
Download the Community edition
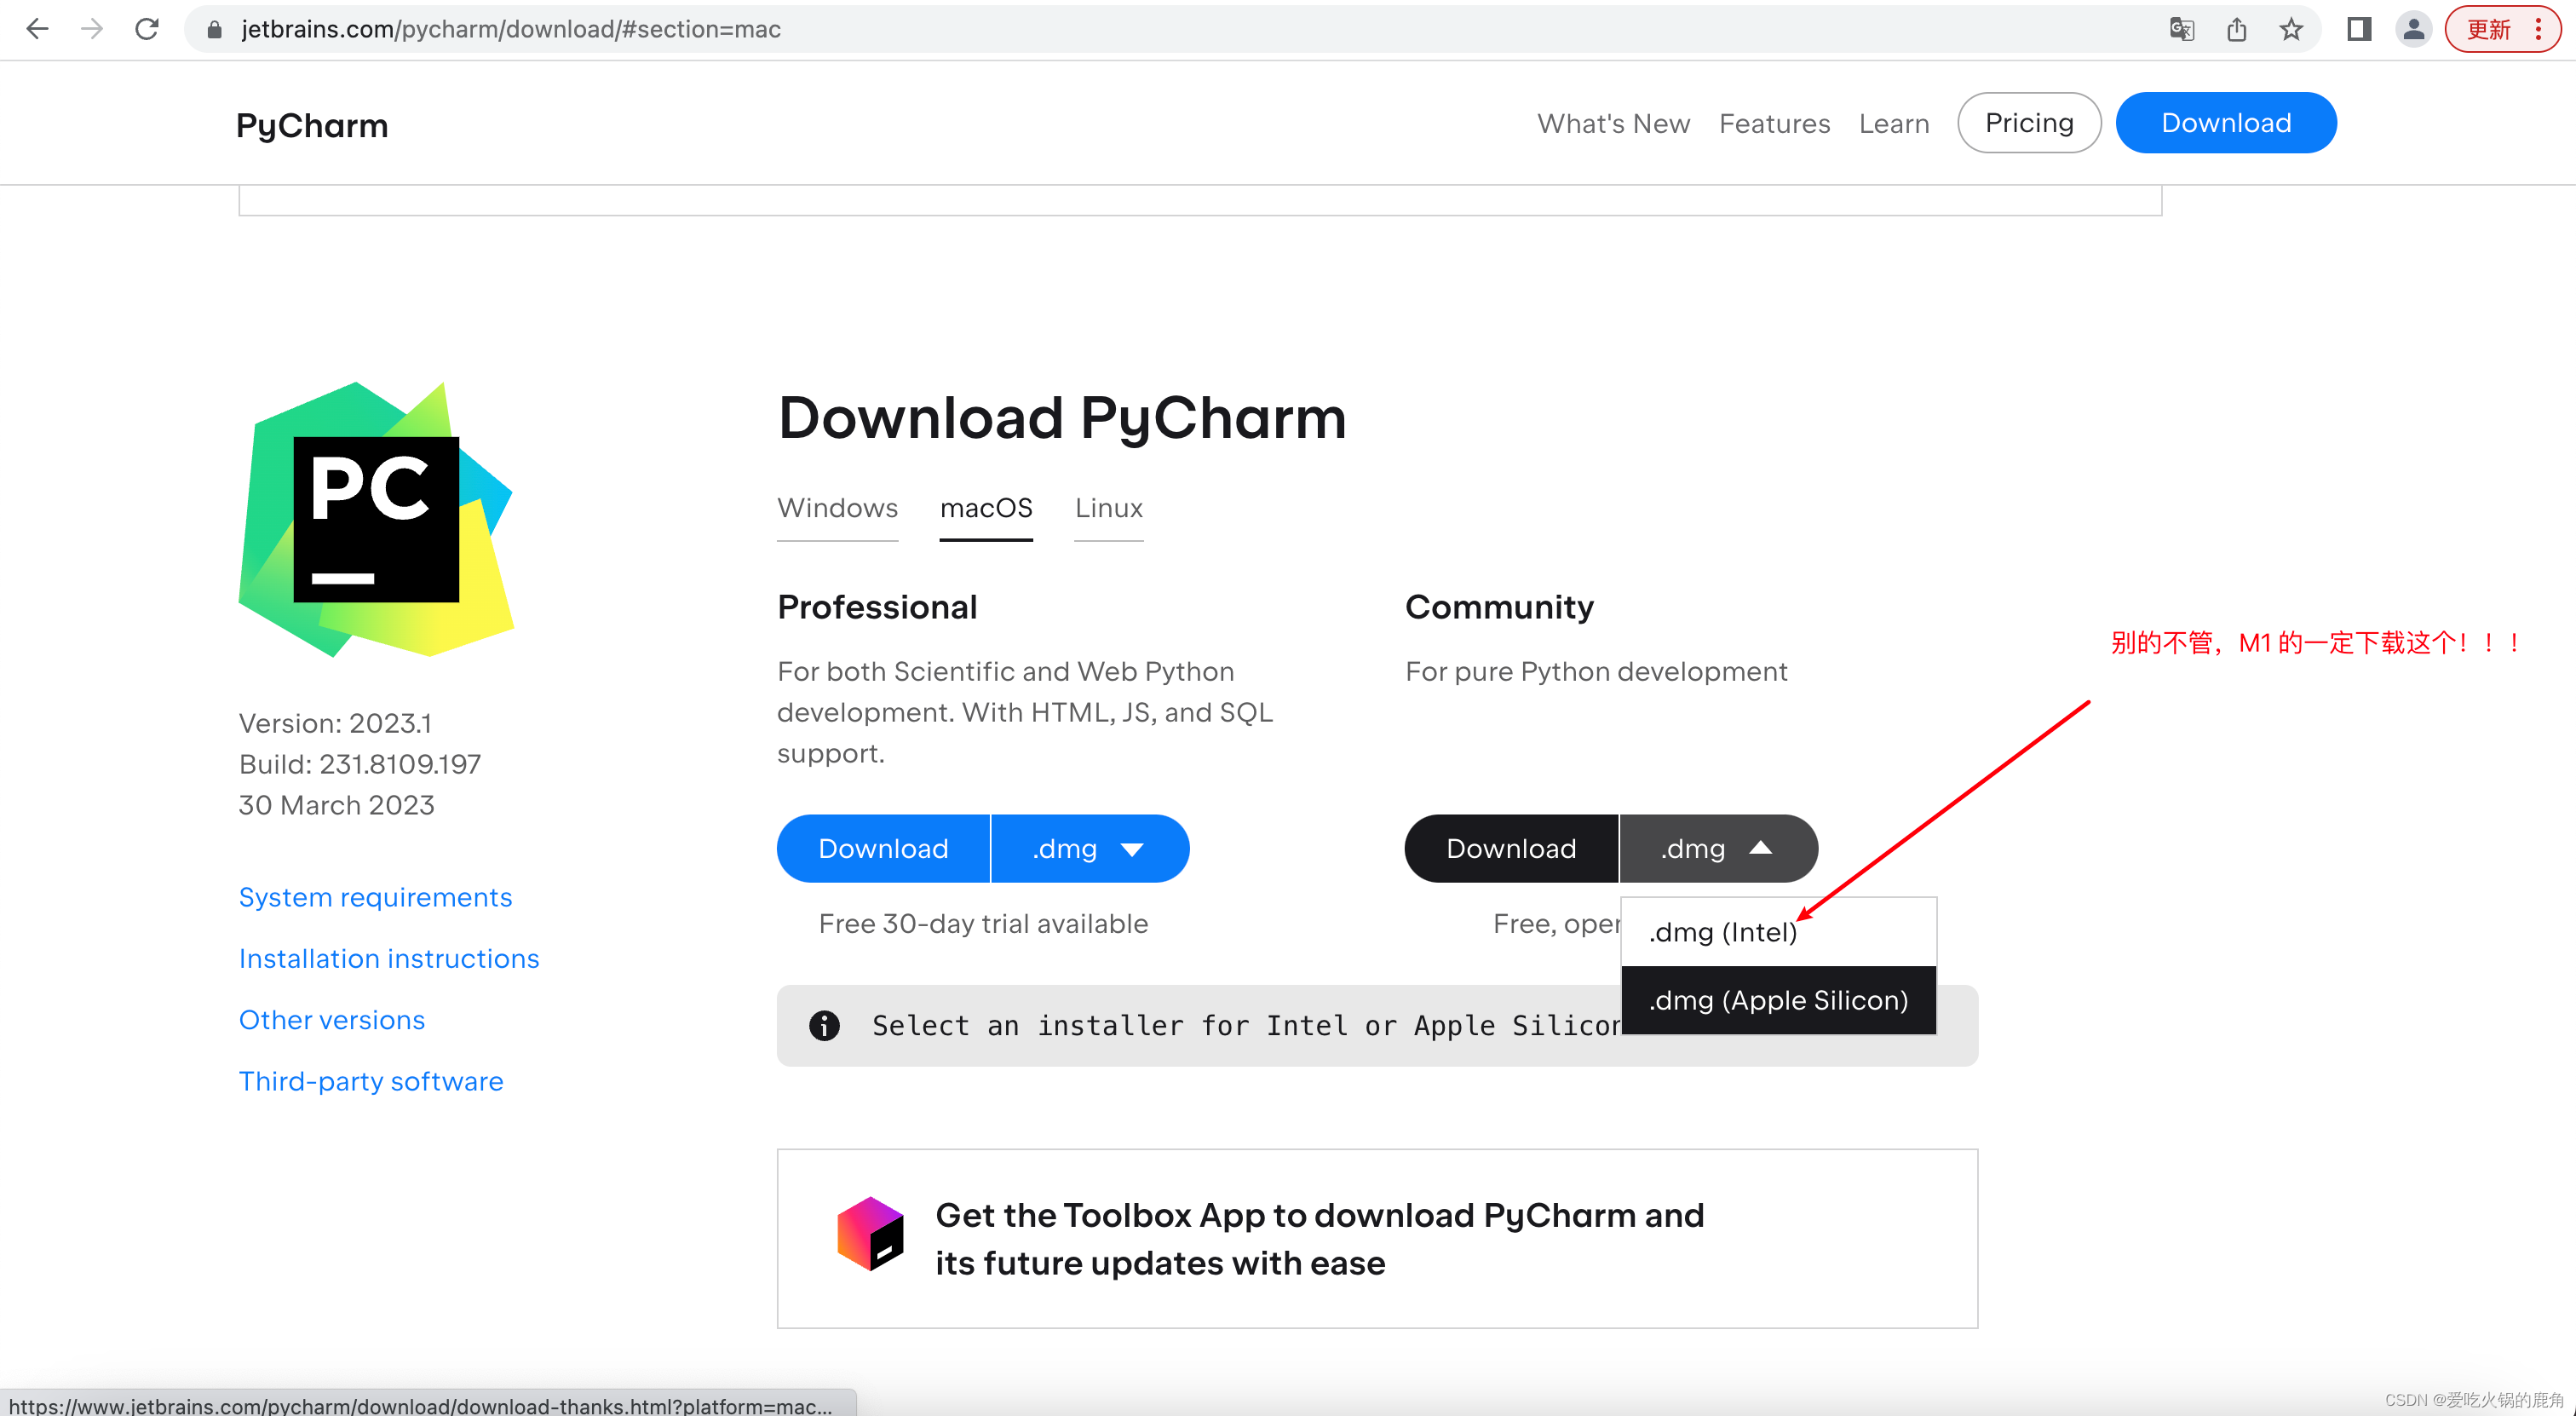pyautogui.click(x=1510, y=848)
